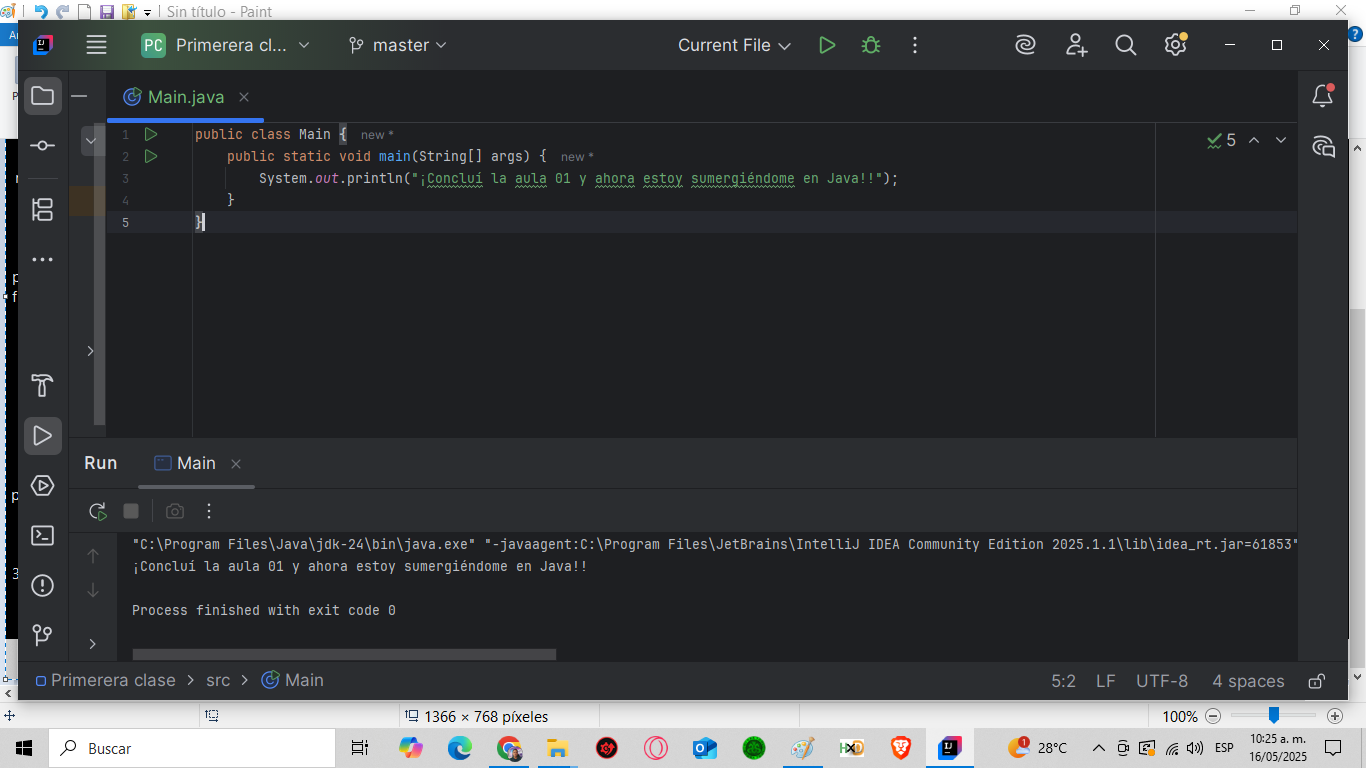Run class Main from line 1 gutter arrow

tap(151, 134)
